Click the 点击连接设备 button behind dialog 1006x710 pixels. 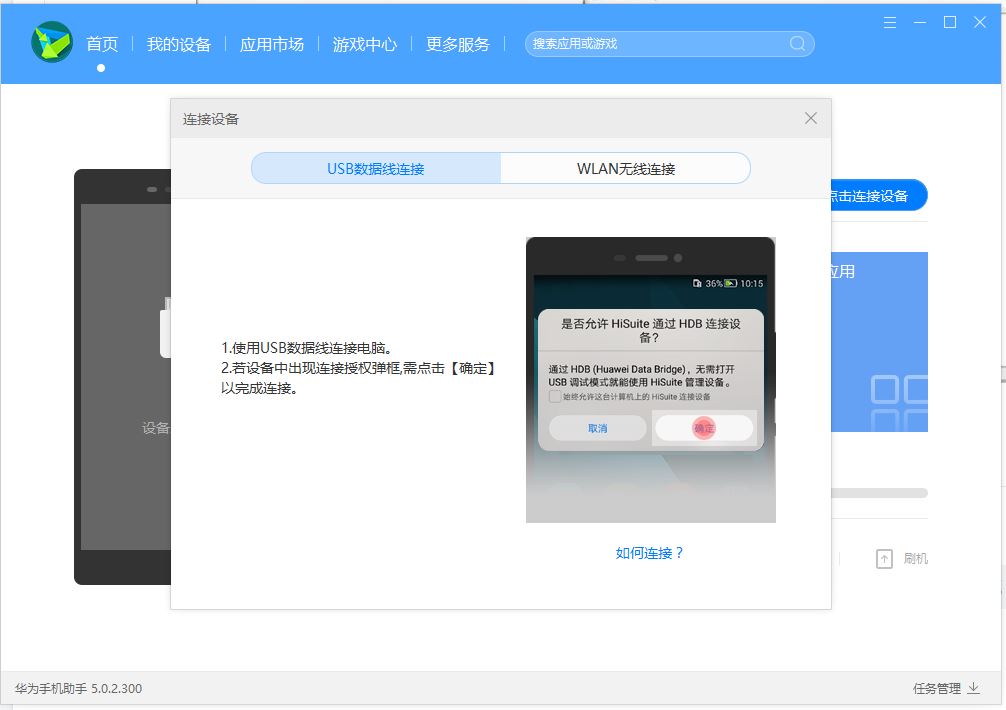point(879,196)
